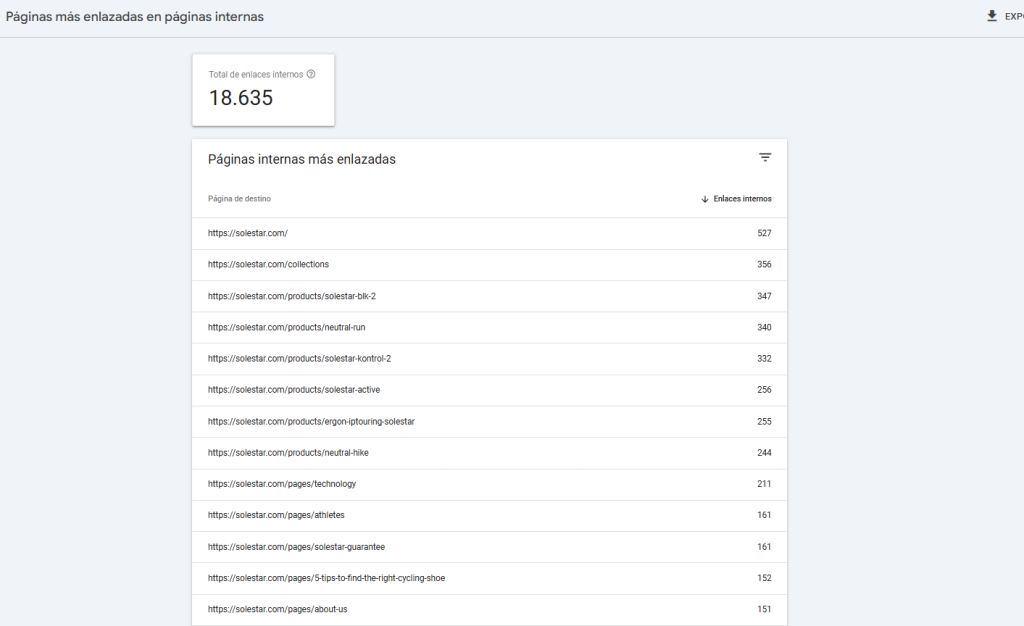
Task: Click the Total de enlaces internos card
Action: tap(263, 90)
